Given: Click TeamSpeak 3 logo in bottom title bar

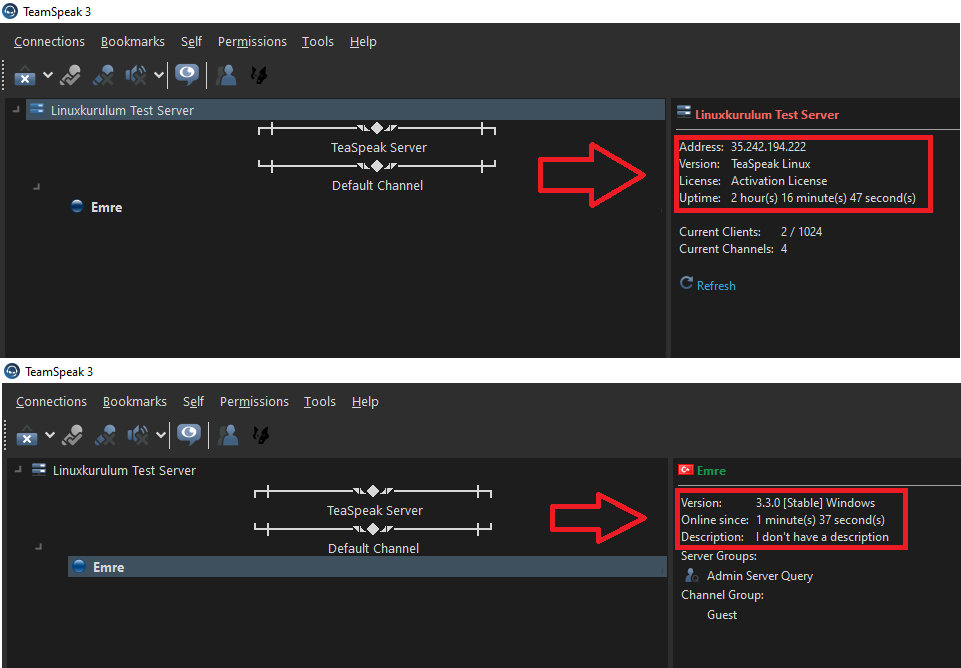Looking at the screenshot, I should coord(12,371).
